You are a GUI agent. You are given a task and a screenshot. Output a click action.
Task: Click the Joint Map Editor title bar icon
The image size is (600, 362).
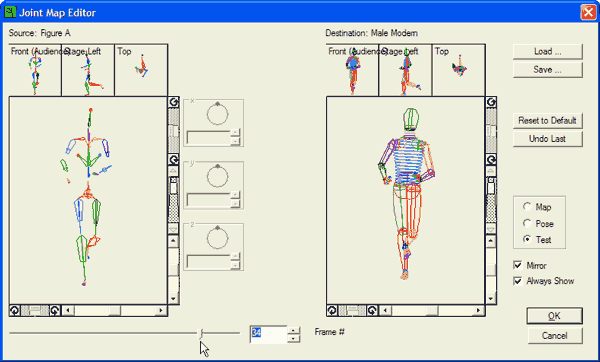10,12
